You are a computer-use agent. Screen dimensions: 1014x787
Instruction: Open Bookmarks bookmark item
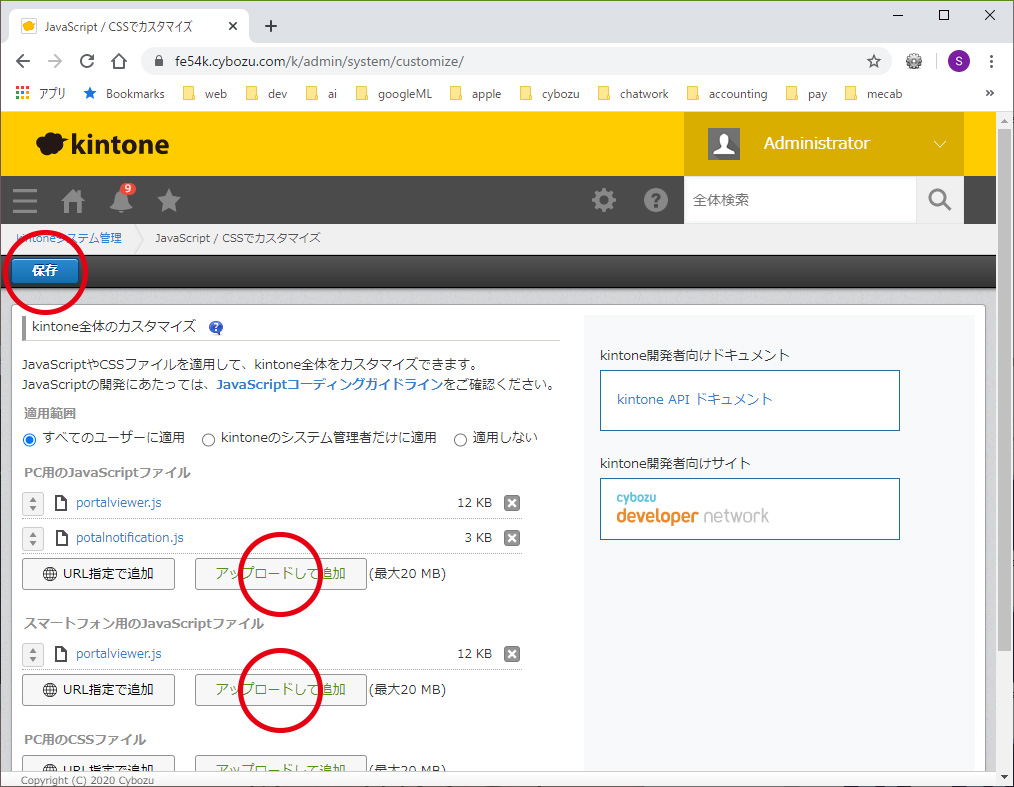[124, 94]
